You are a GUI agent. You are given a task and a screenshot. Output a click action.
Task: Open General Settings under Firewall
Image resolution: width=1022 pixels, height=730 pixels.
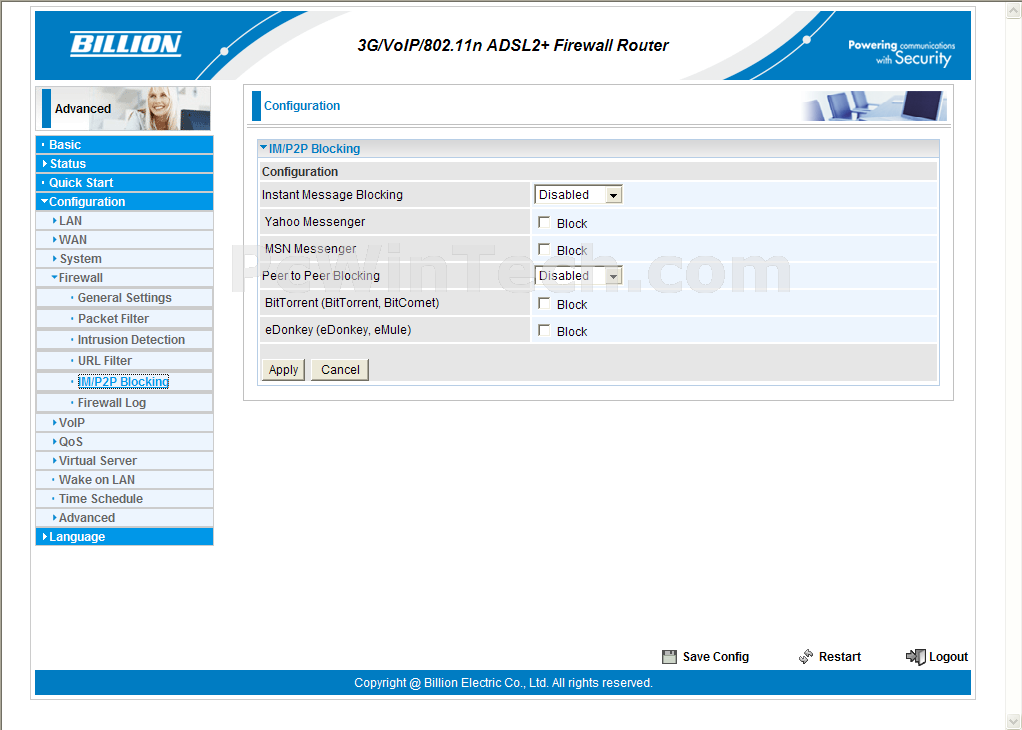click(x=124, y=298)
